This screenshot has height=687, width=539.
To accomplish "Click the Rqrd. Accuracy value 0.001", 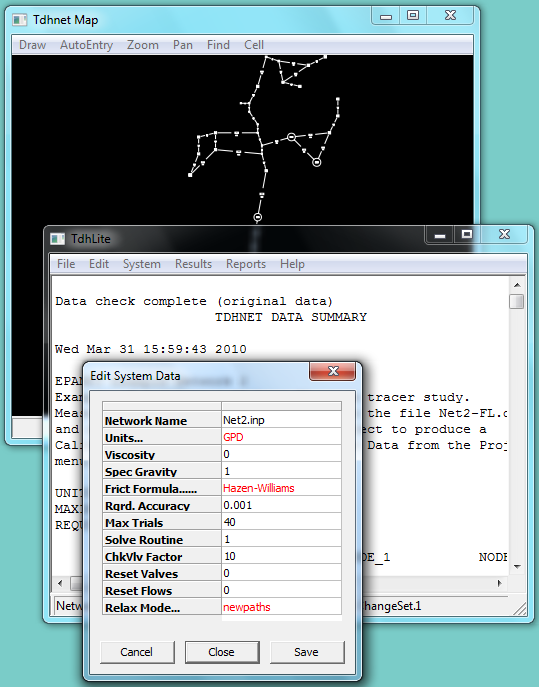I will (x=281, y=505).
